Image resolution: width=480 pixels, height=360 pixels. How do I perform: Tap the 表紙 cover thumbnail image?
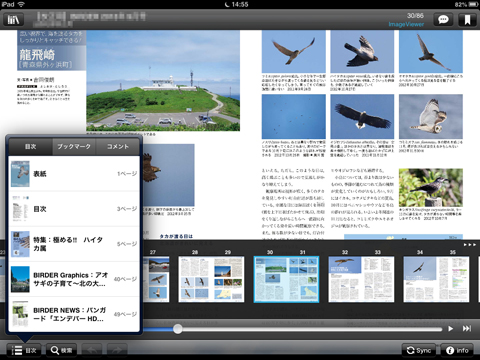[20, 174]
